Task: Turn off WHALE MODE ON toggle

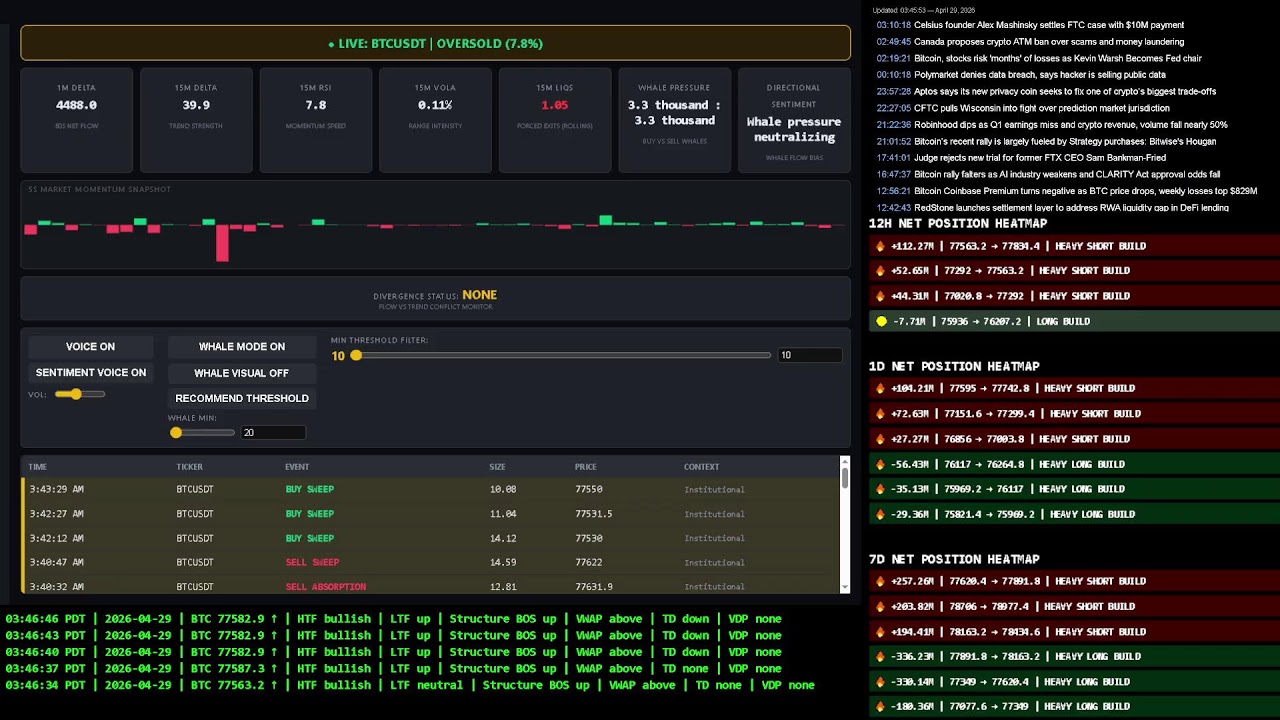Action: [242, 347]
